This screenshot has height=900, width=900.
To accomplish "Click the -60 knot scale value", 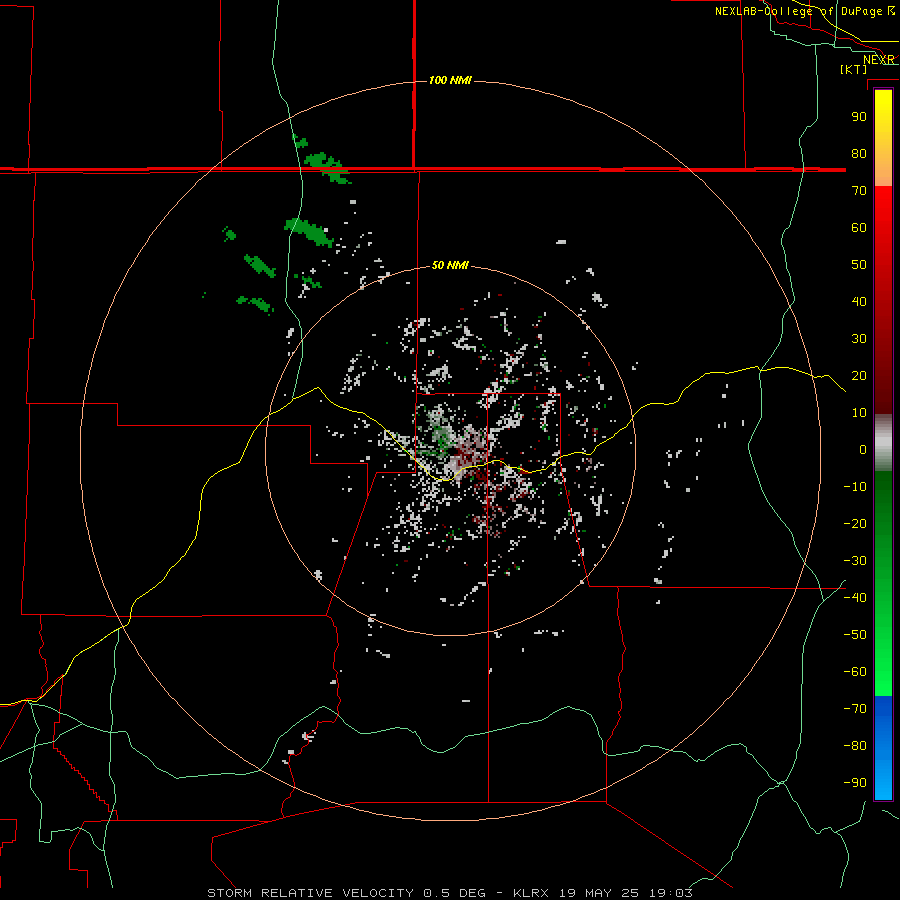I will (x=855, y=672).
